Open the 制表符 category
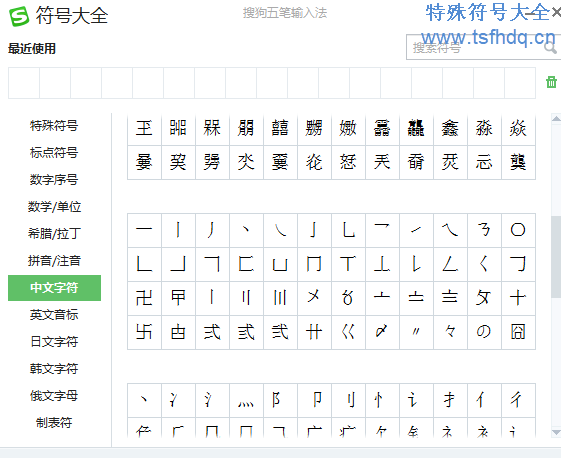 [54, 423]
